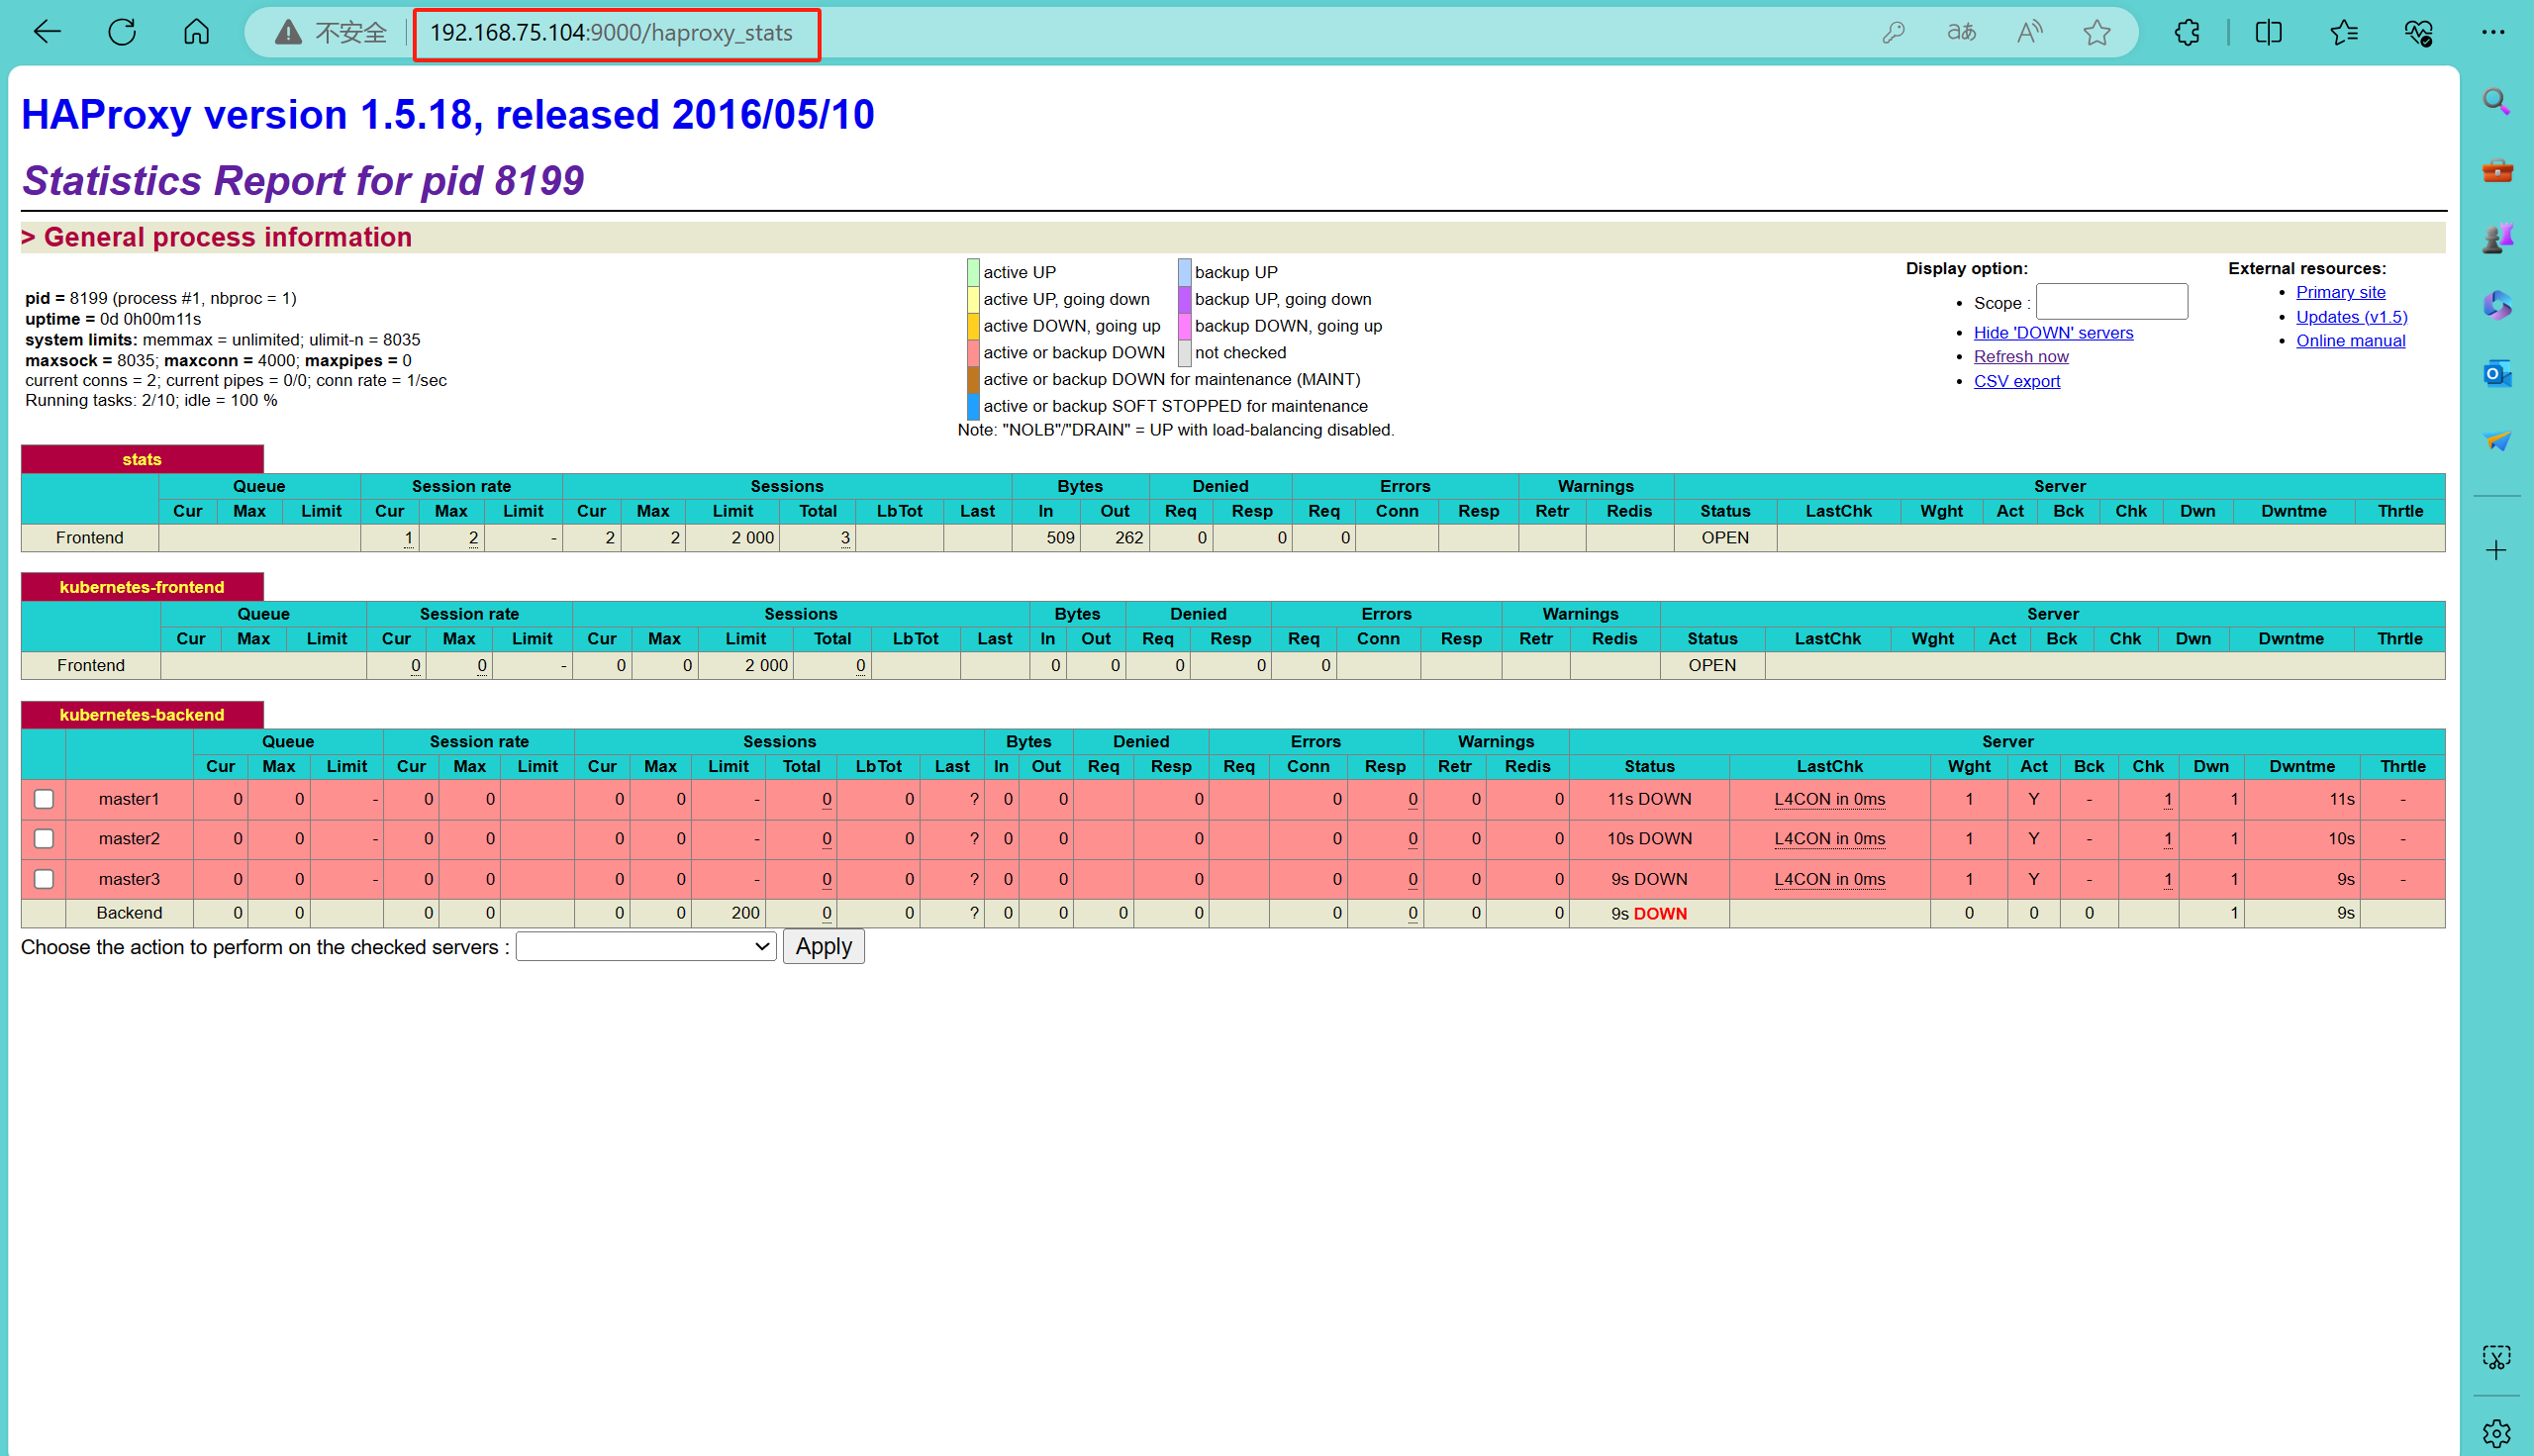Check the master1 server checkbox
This screenshot has height=1456, width=2534.
(x=43, y=798)
